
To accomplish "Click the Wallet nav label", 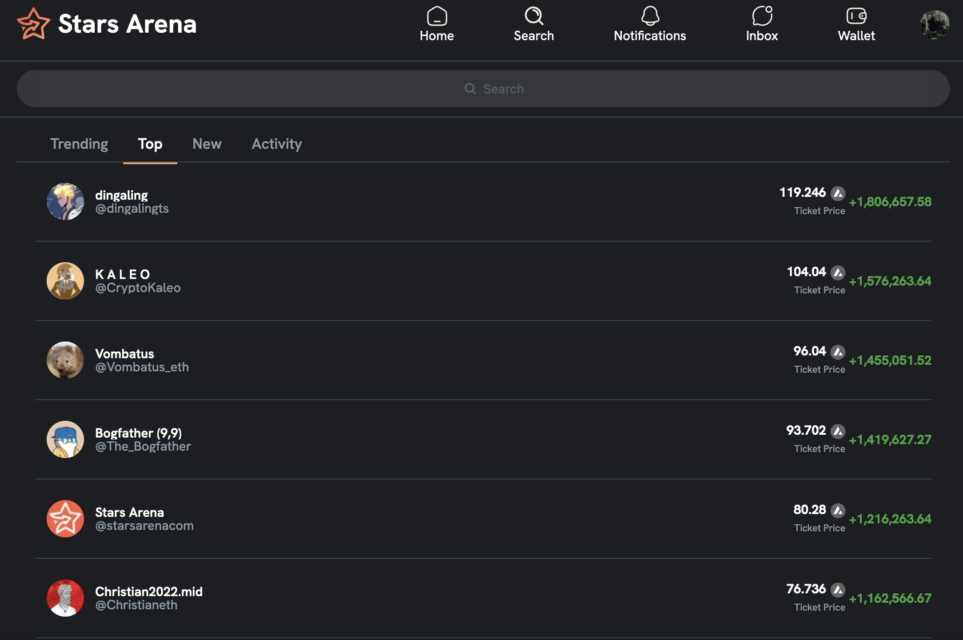I will (856, 36).
